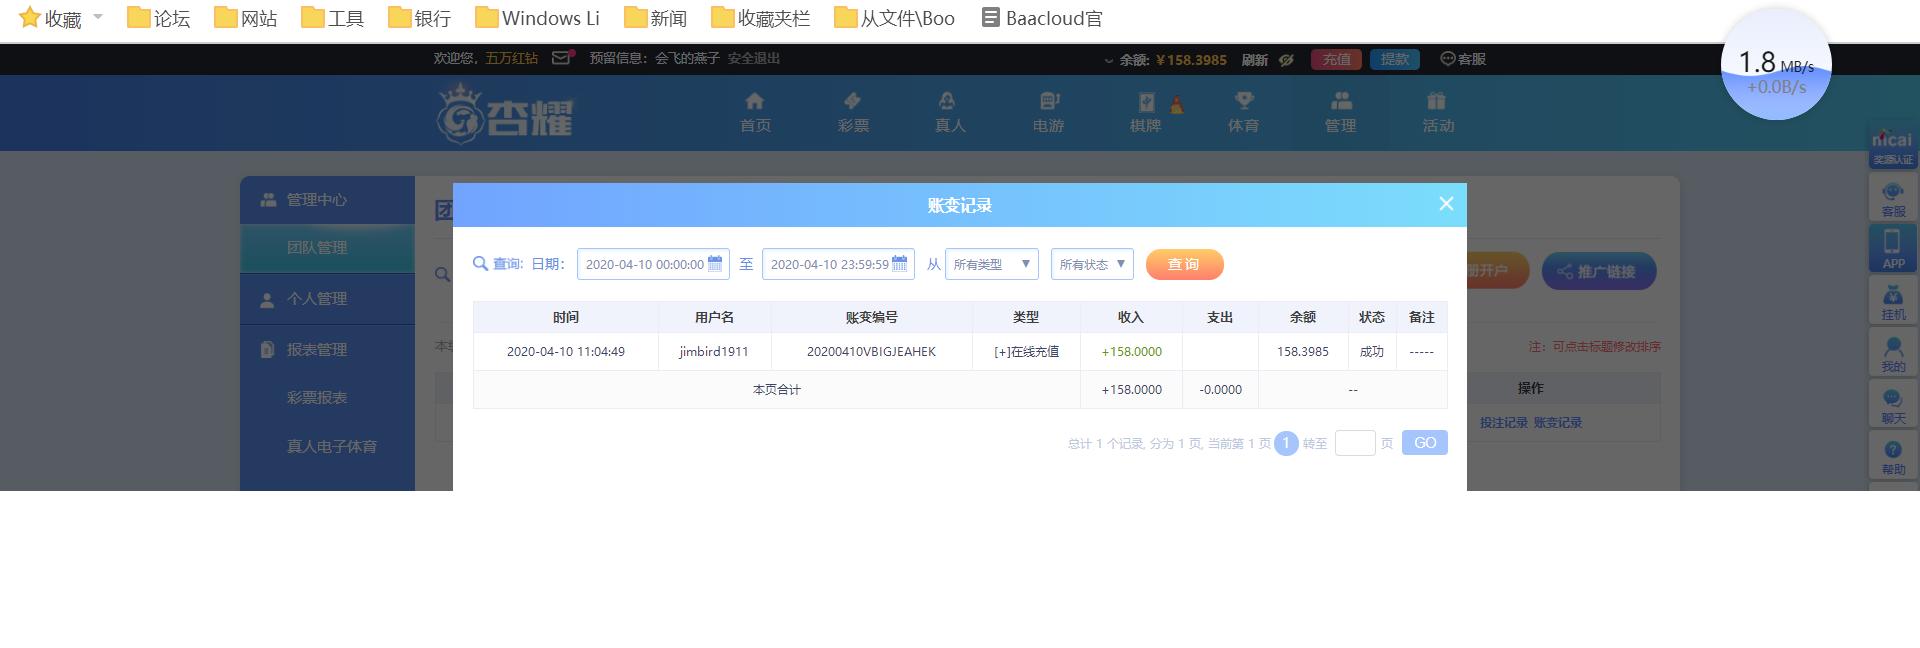Image resolution: width=1920 pixels, height=648 pixels.
Task: Select 管理中心 in the left menu
Action: [x=327, y=200]
